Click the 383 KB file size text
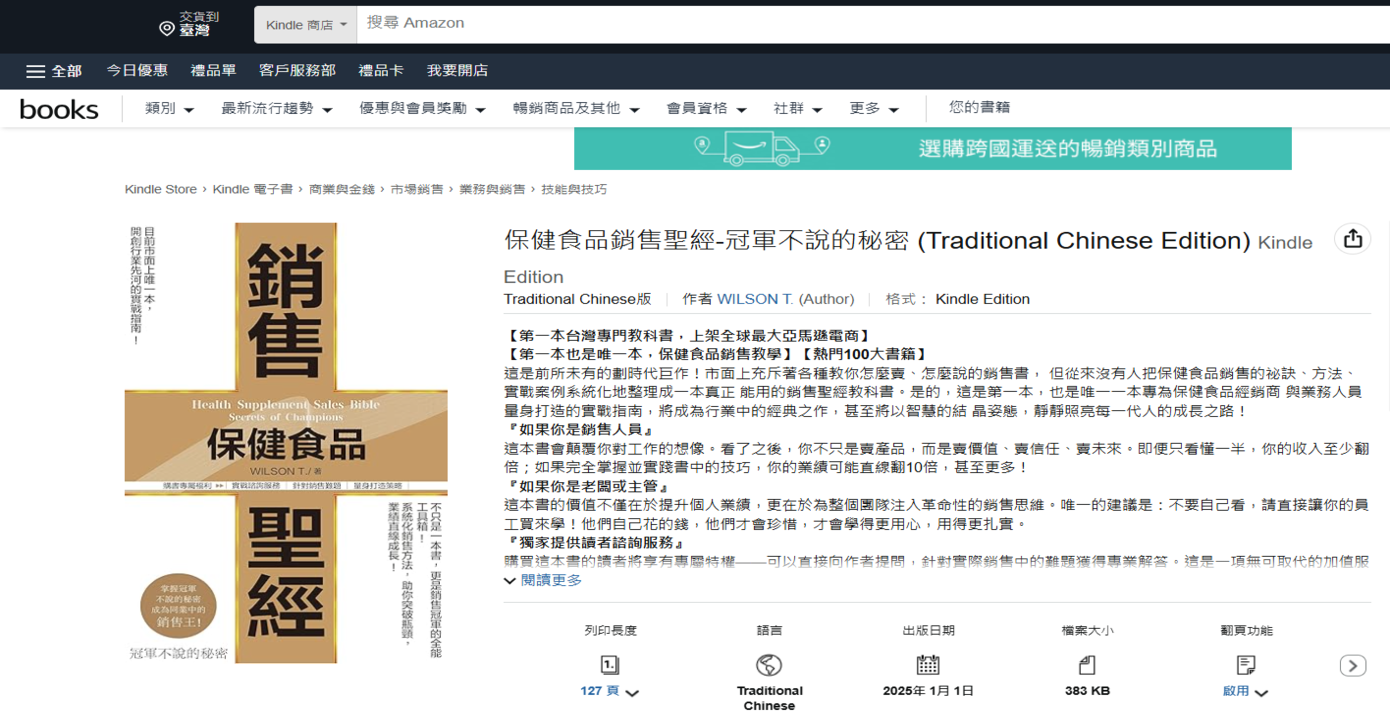This screenshot has height=720, width=1390. tap(1087, 691)
